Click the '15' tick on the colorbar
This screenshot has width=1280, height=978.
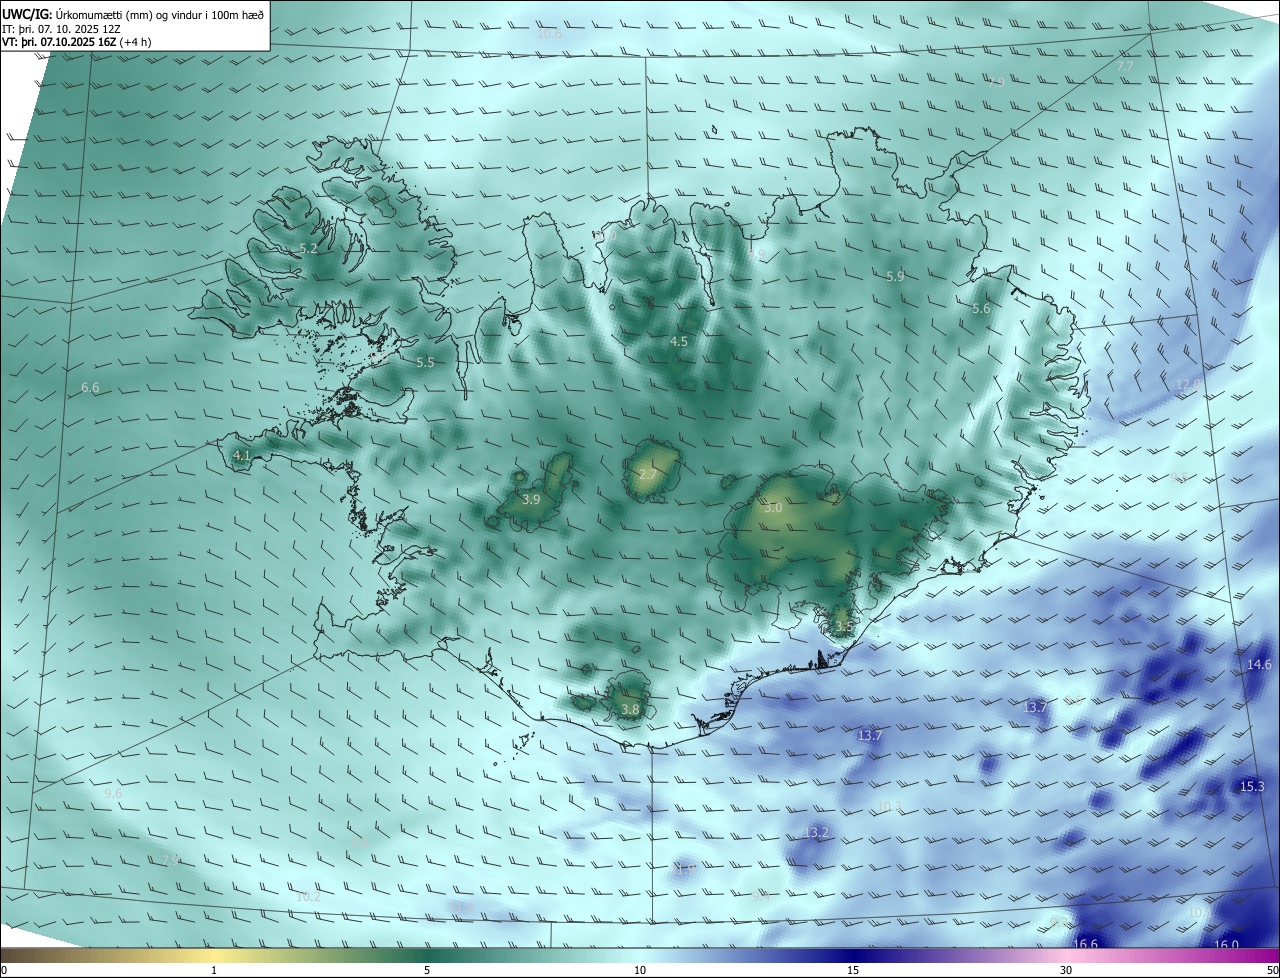853,970
